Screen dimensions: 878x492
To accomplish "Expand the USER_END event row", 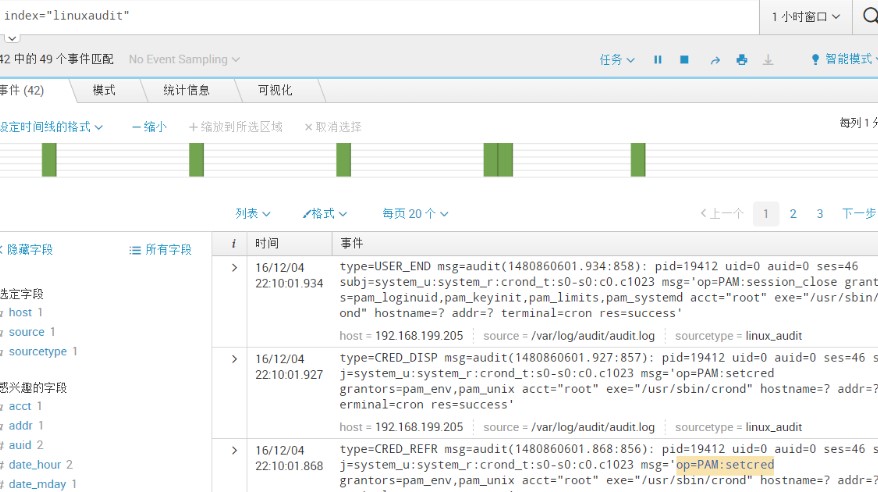I will coord(235,268).
